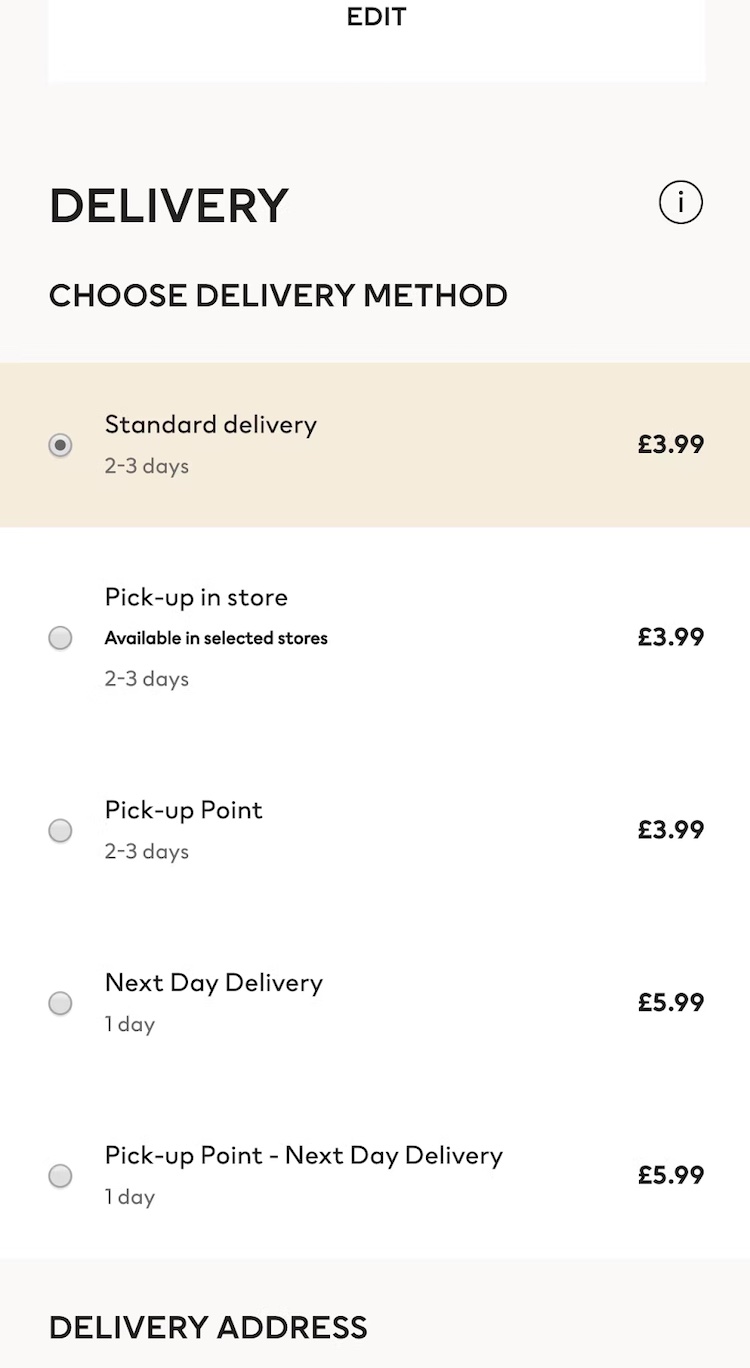The height and width of the screenshot is (1368, 750).
Task: Click the Choose Delivery Method heading
Action: tap(278, 296)
